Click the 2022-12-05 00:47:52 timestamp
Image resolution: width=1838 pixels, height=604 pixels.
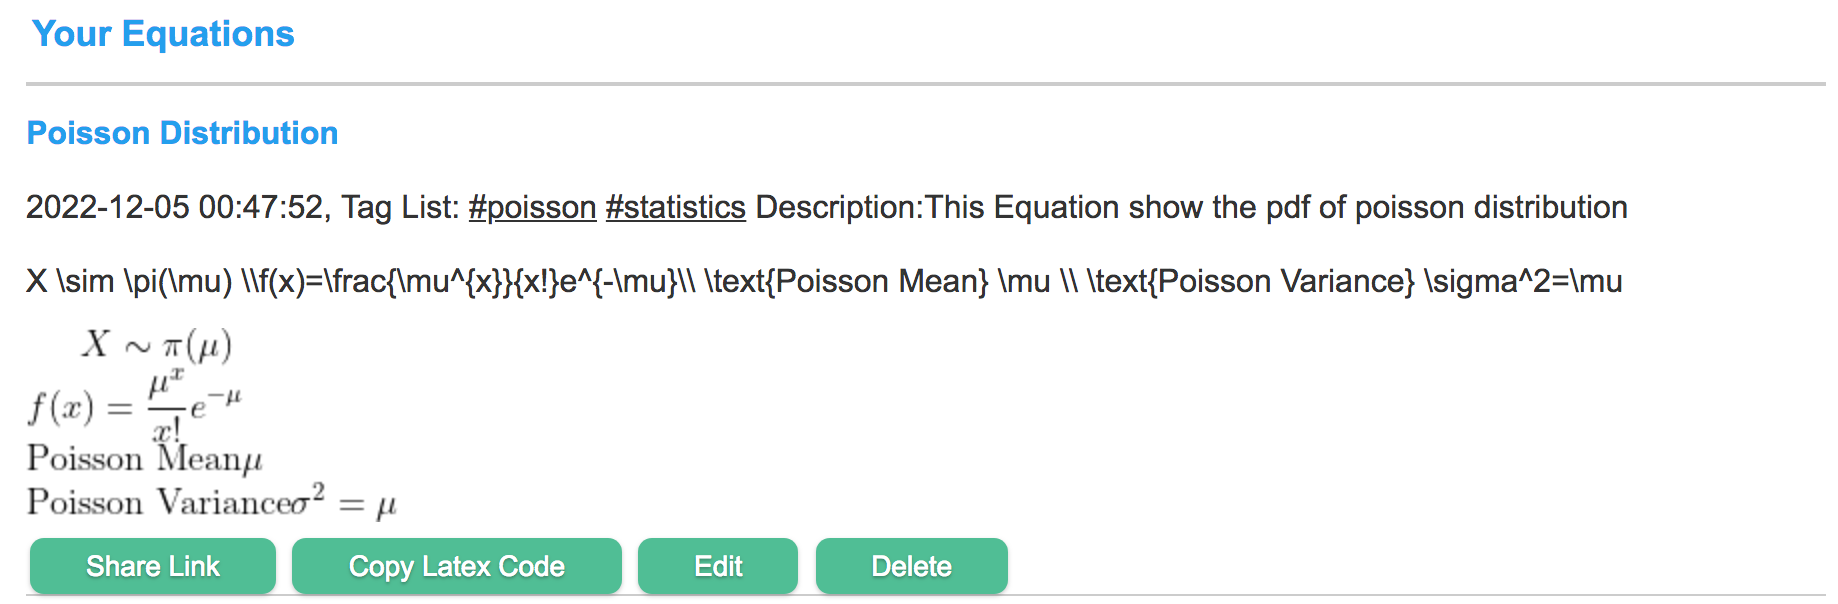tap(175, 207)
